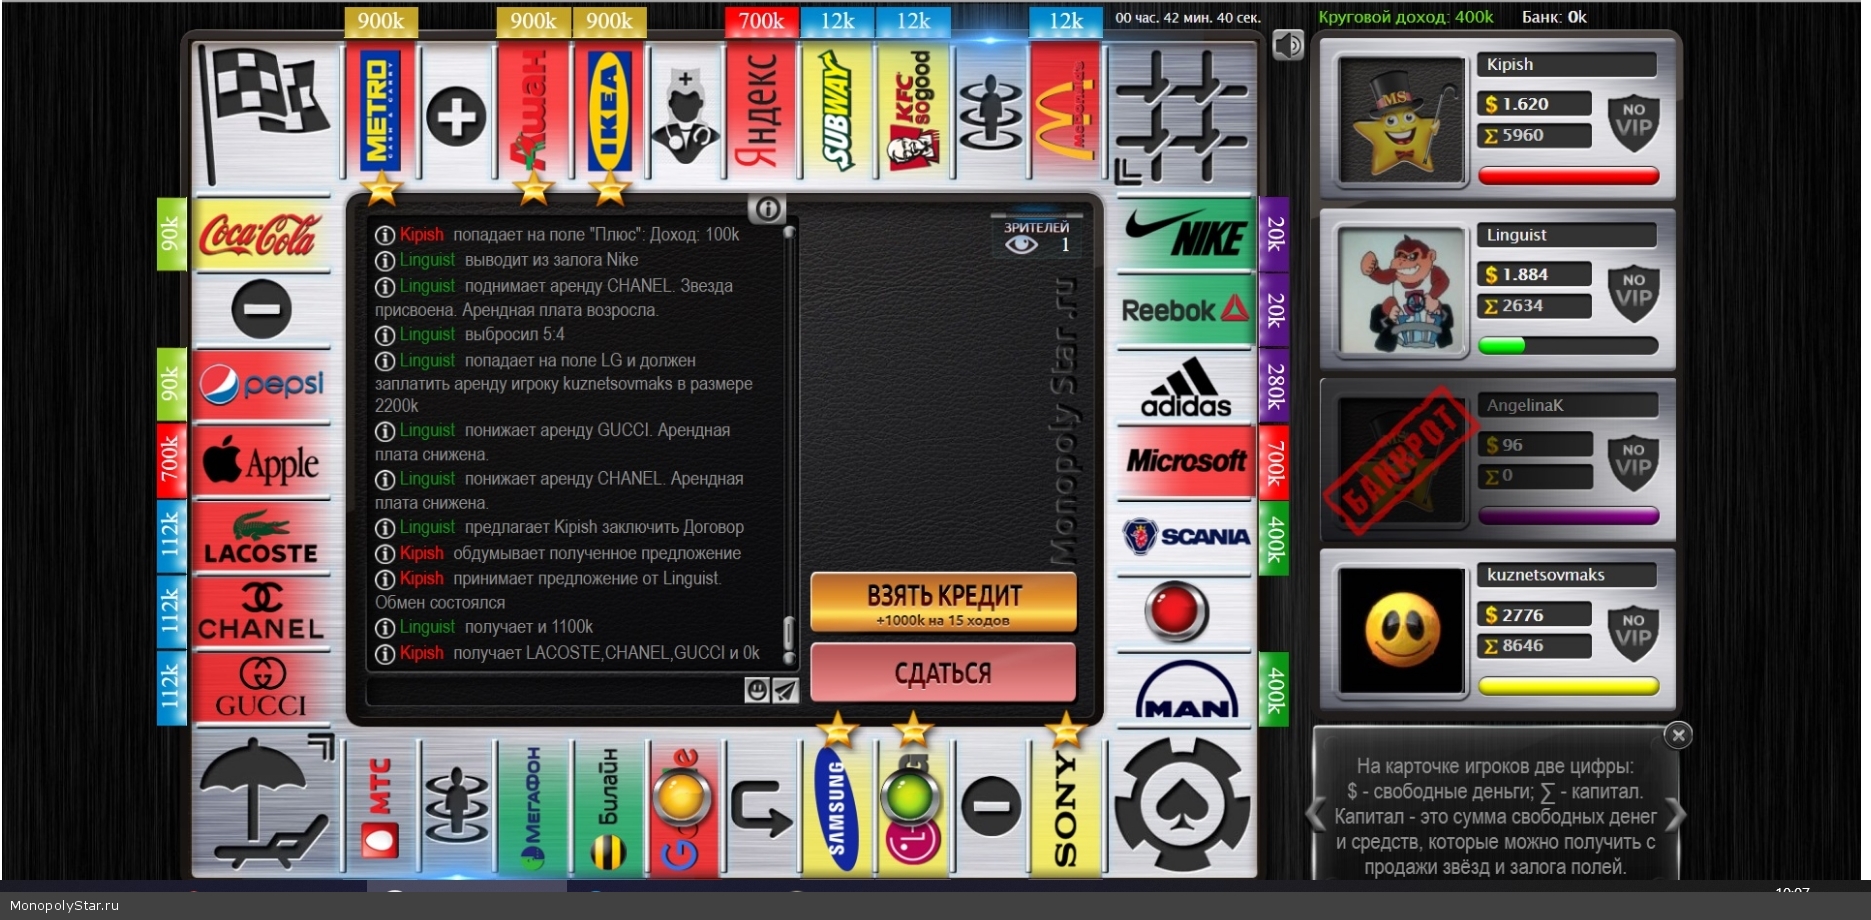The height and width of the screenshot is (920, 1871).
Task: Click the 700k rent tag above Yandex
Action: point(761,21)
